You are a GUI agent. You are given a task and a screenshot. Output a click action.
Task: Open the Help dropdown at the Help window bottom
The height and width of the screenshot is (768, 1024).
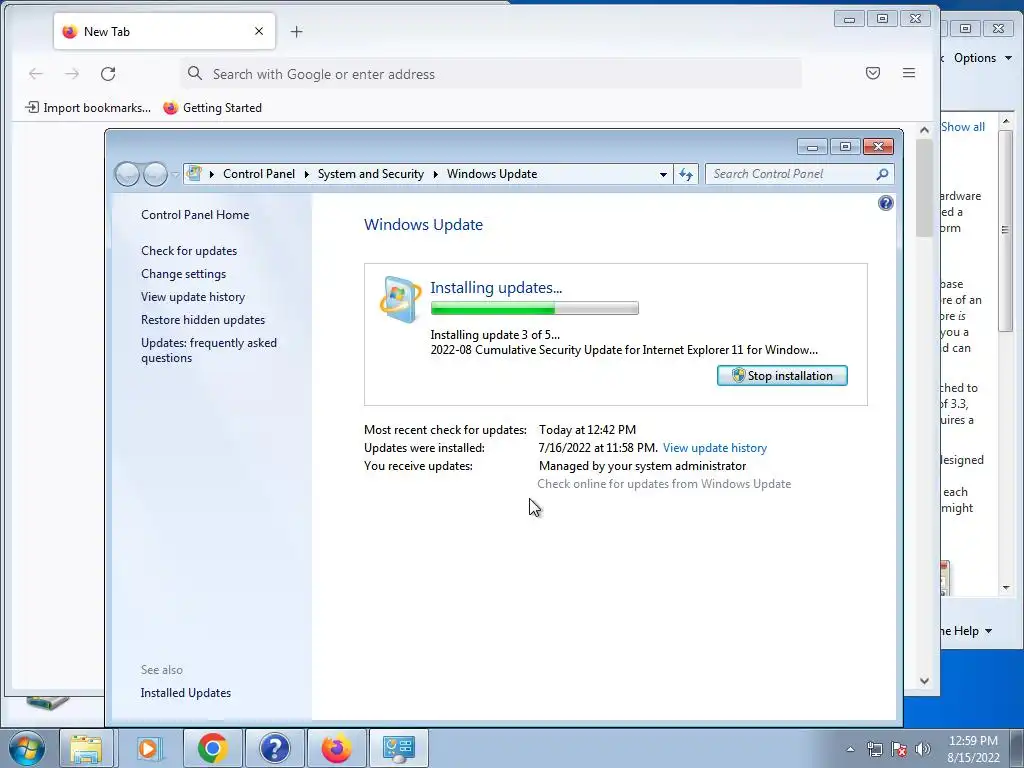966,631
